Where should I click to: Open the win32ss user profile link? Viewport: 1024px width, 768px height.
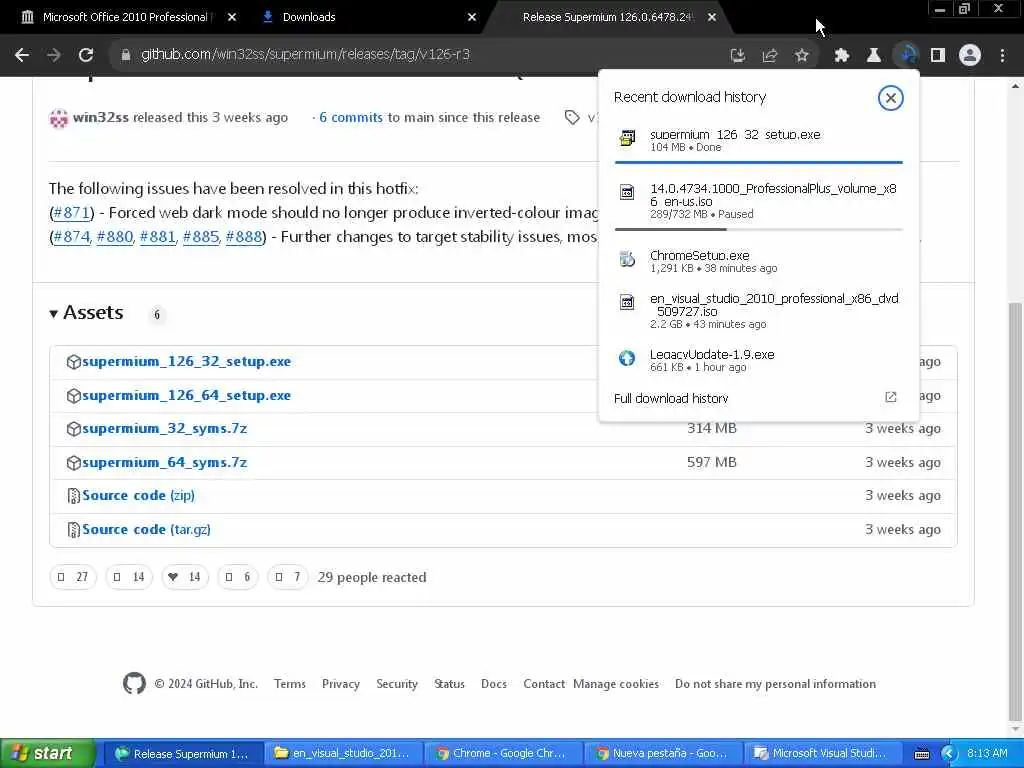tap(101, 118)
